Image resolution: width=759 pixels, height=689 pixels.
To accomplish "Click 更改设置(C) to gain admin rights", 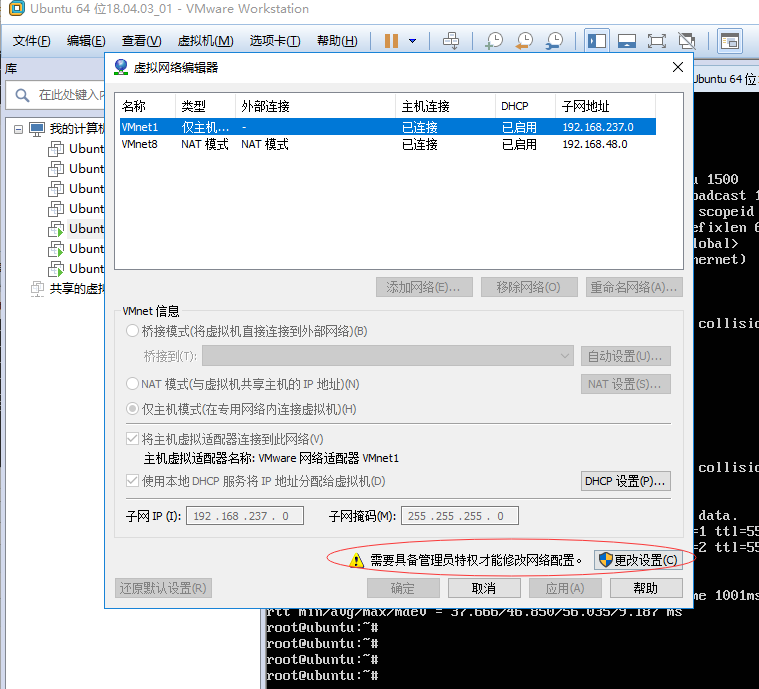I will tap(638, 560).
